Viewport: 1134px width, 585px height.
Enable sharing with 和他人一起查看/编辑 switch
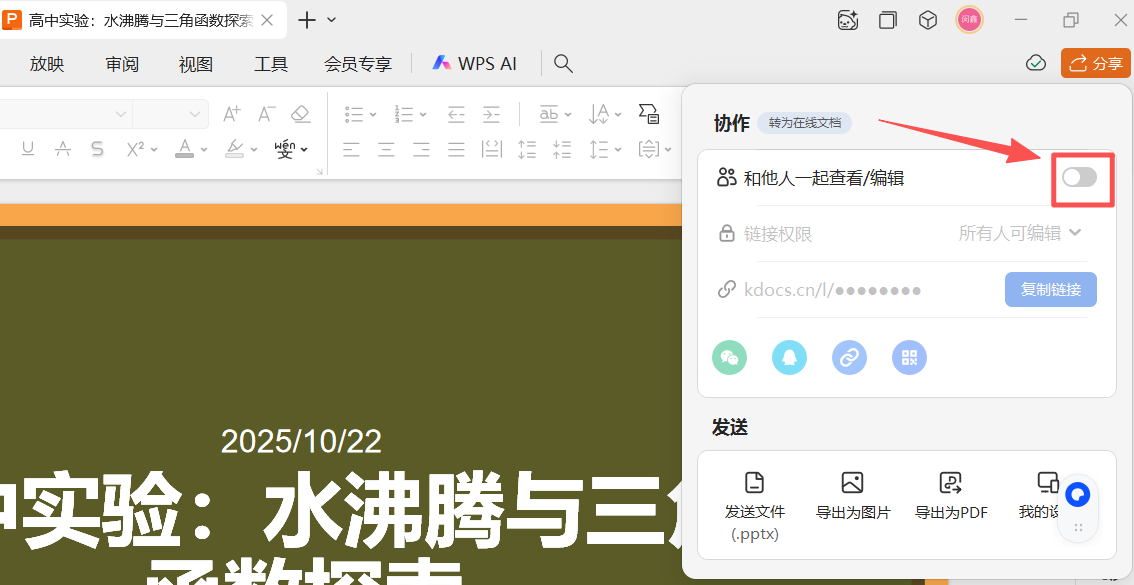(x=1081, y=176)
